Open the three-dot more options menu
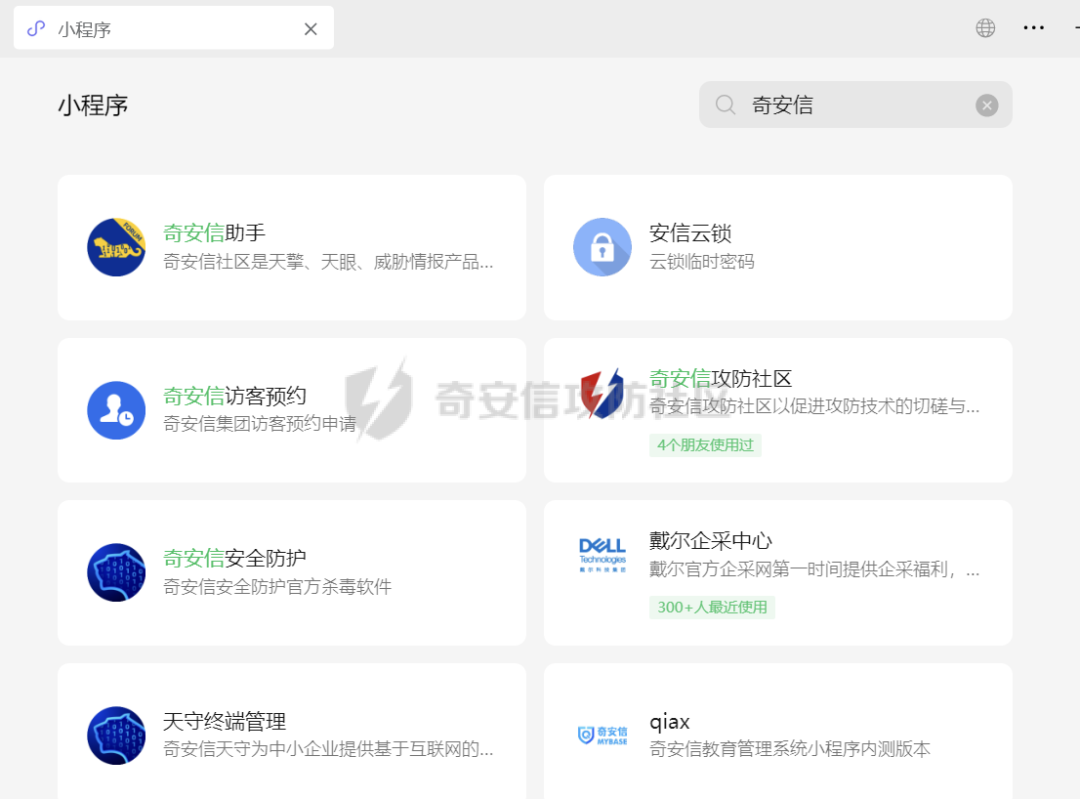The image size is (1080, 799). (1033, 28)
